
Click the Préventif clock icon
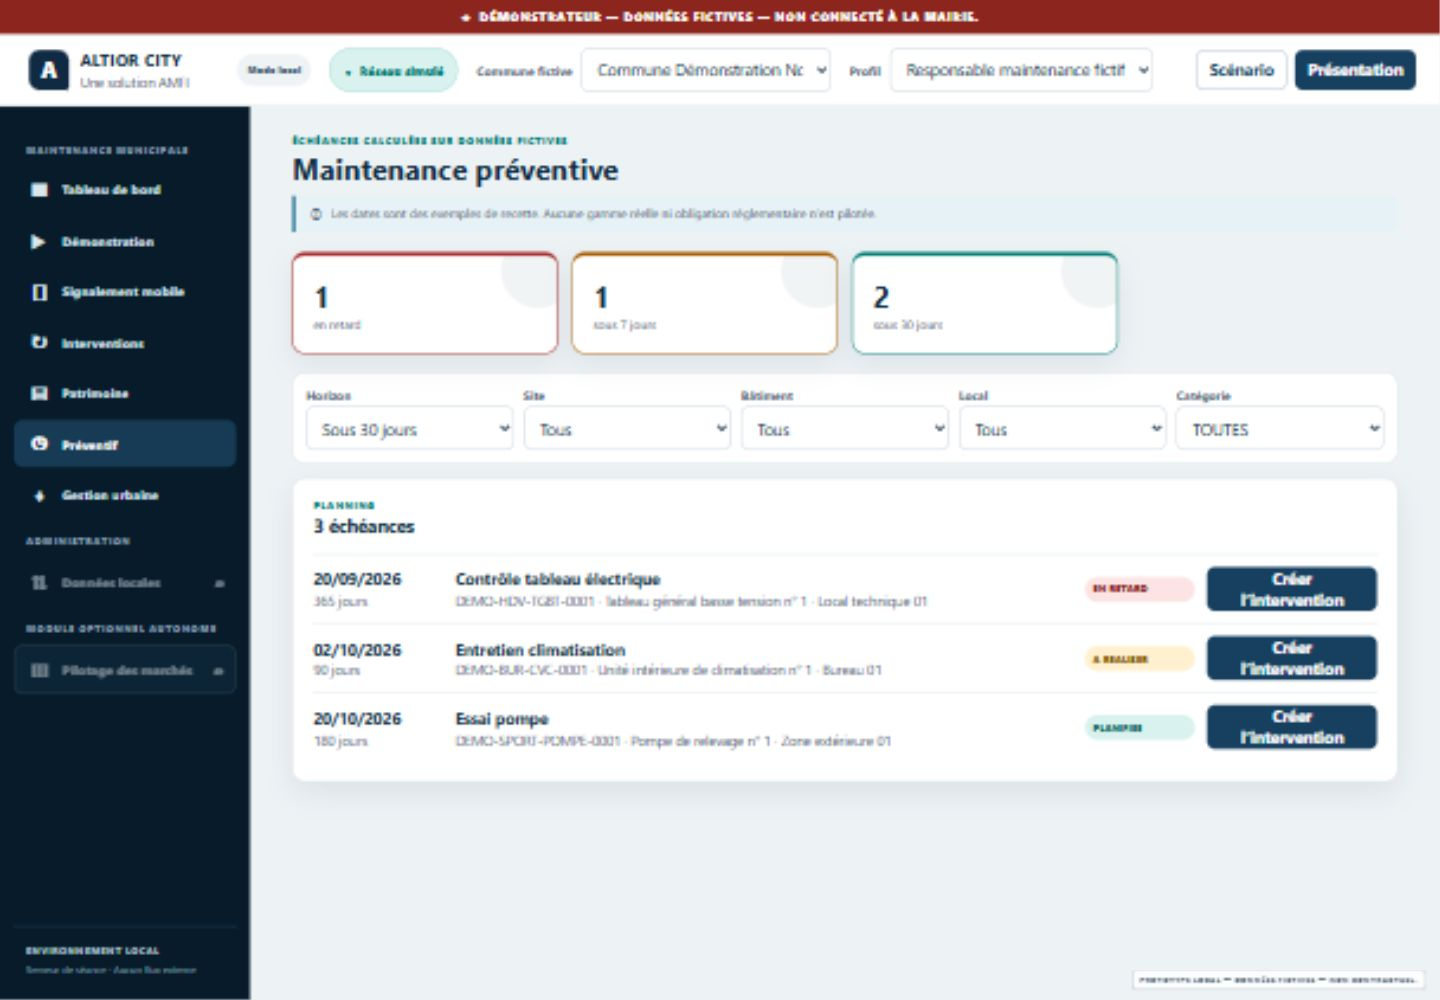click(x=39, y=444)
